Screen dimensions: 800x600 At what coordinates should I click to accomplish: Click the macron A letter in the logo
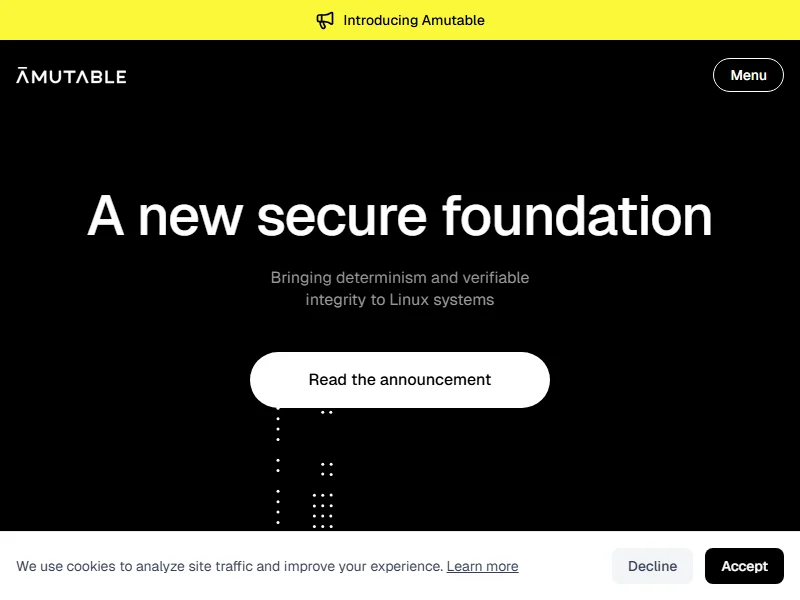(x=24, y=76)
